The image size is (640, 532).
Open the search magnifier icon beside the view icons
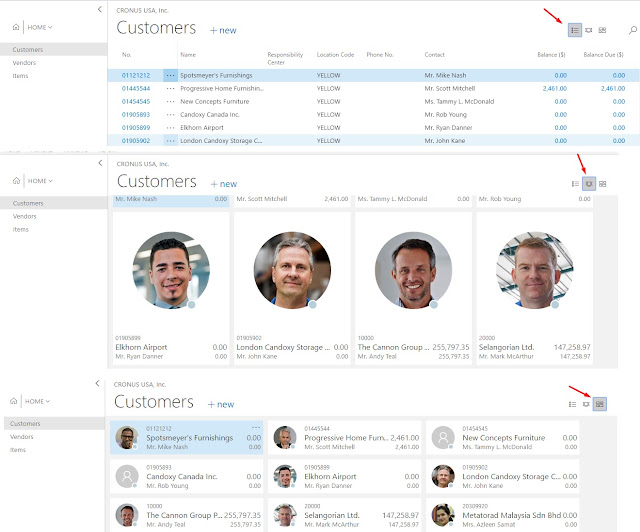coord(633,30)
